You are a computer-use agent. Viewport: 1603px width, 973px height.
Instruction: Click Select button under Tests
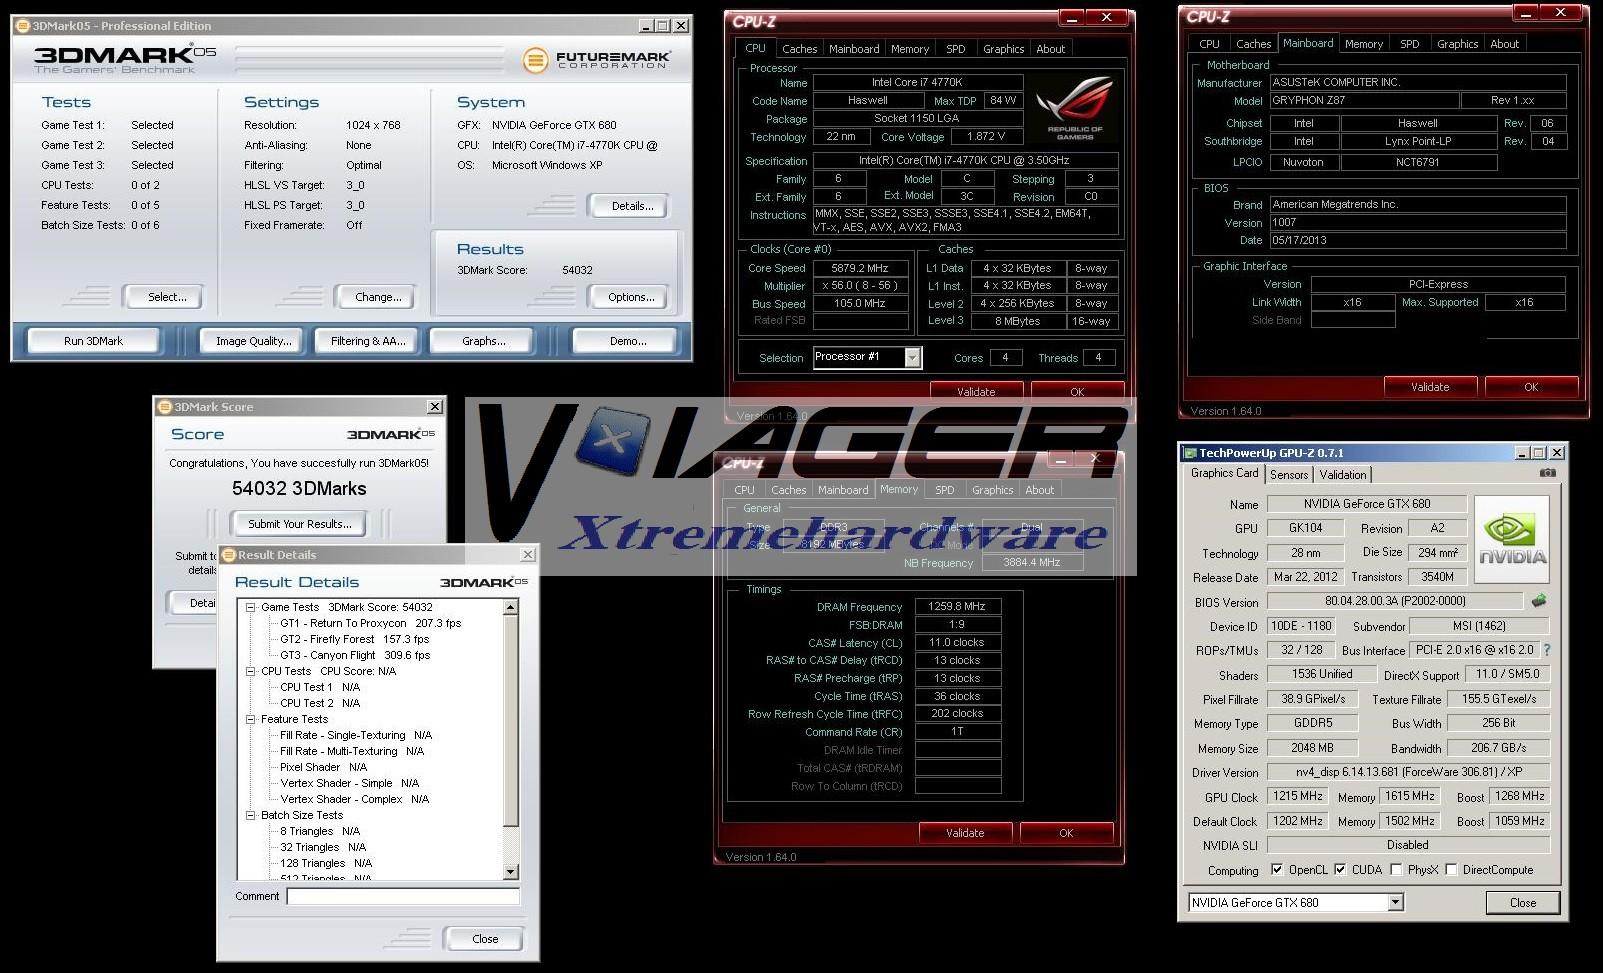click(x=167, y=297)
